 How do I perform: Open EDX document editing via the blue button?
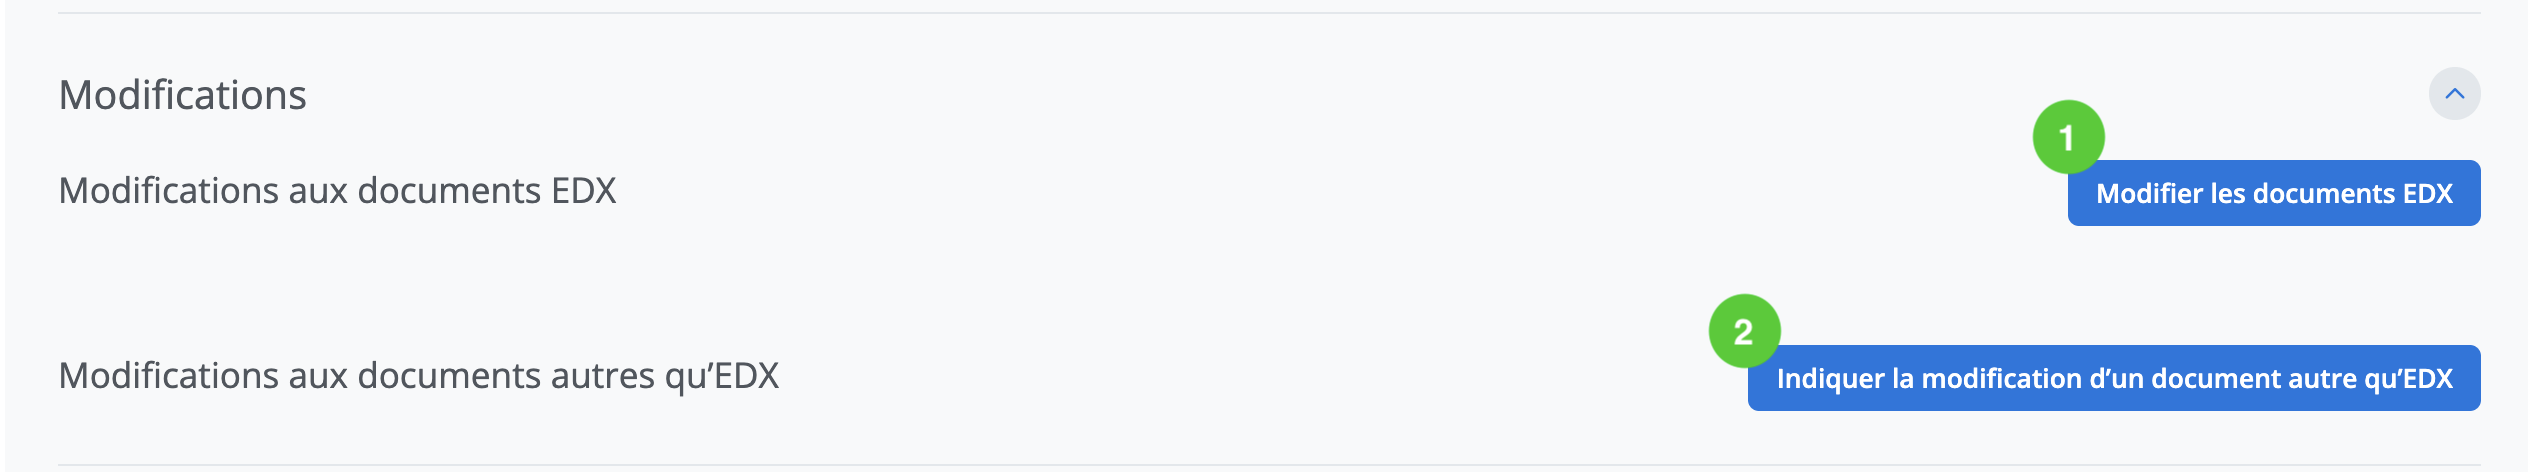[2274, 193]
